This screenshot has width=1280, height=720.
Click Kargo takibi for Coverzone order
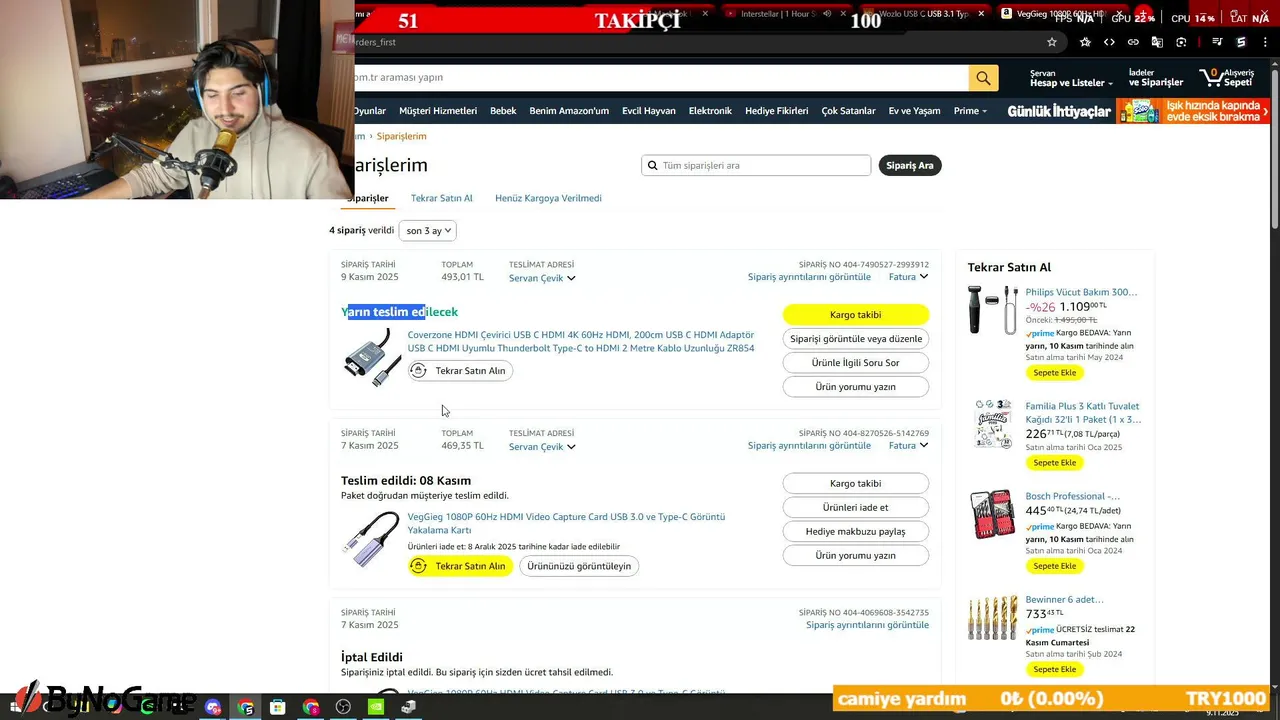tap(856, 315)
